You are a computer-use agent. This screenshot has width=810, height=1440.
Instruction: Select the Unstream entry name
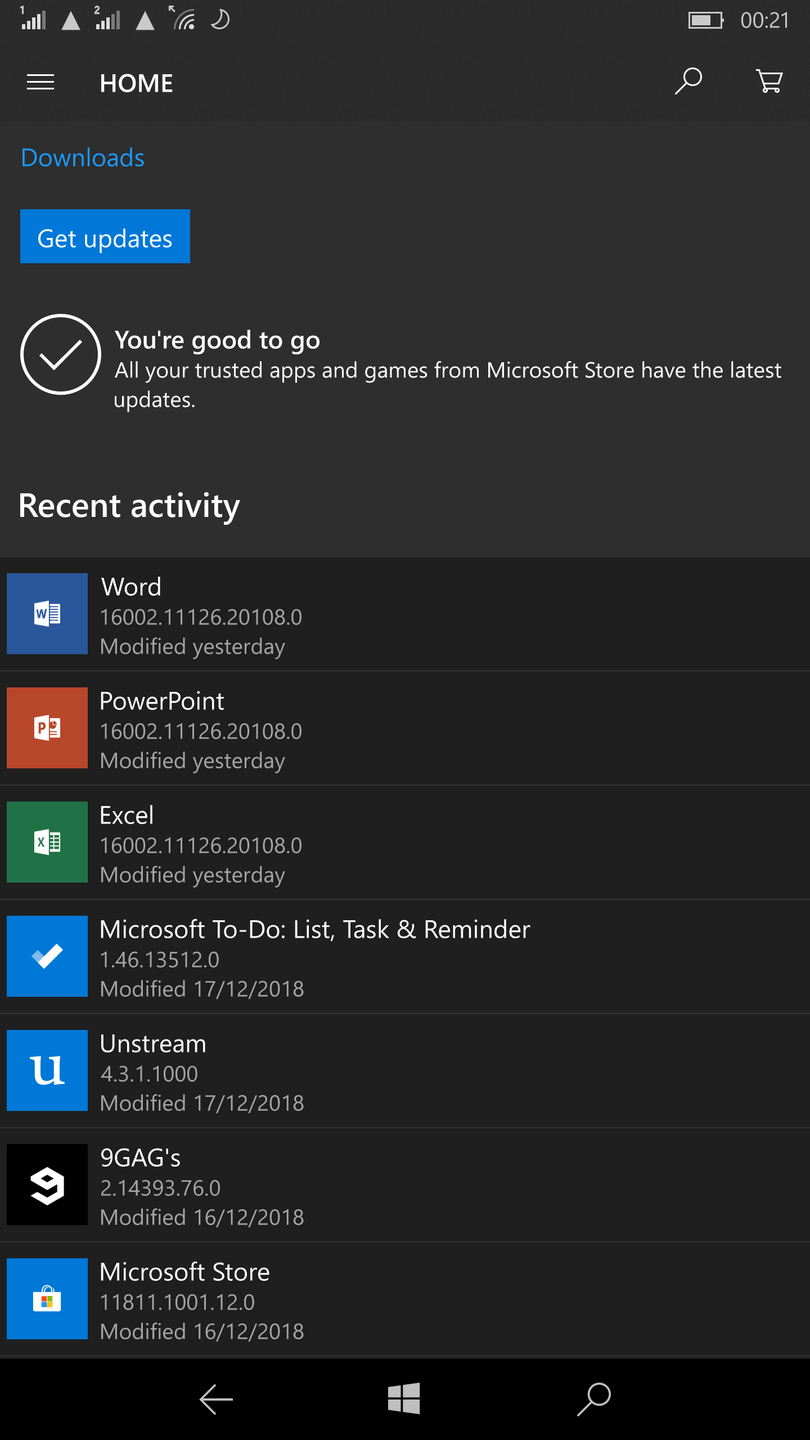tap(153, 1044)
